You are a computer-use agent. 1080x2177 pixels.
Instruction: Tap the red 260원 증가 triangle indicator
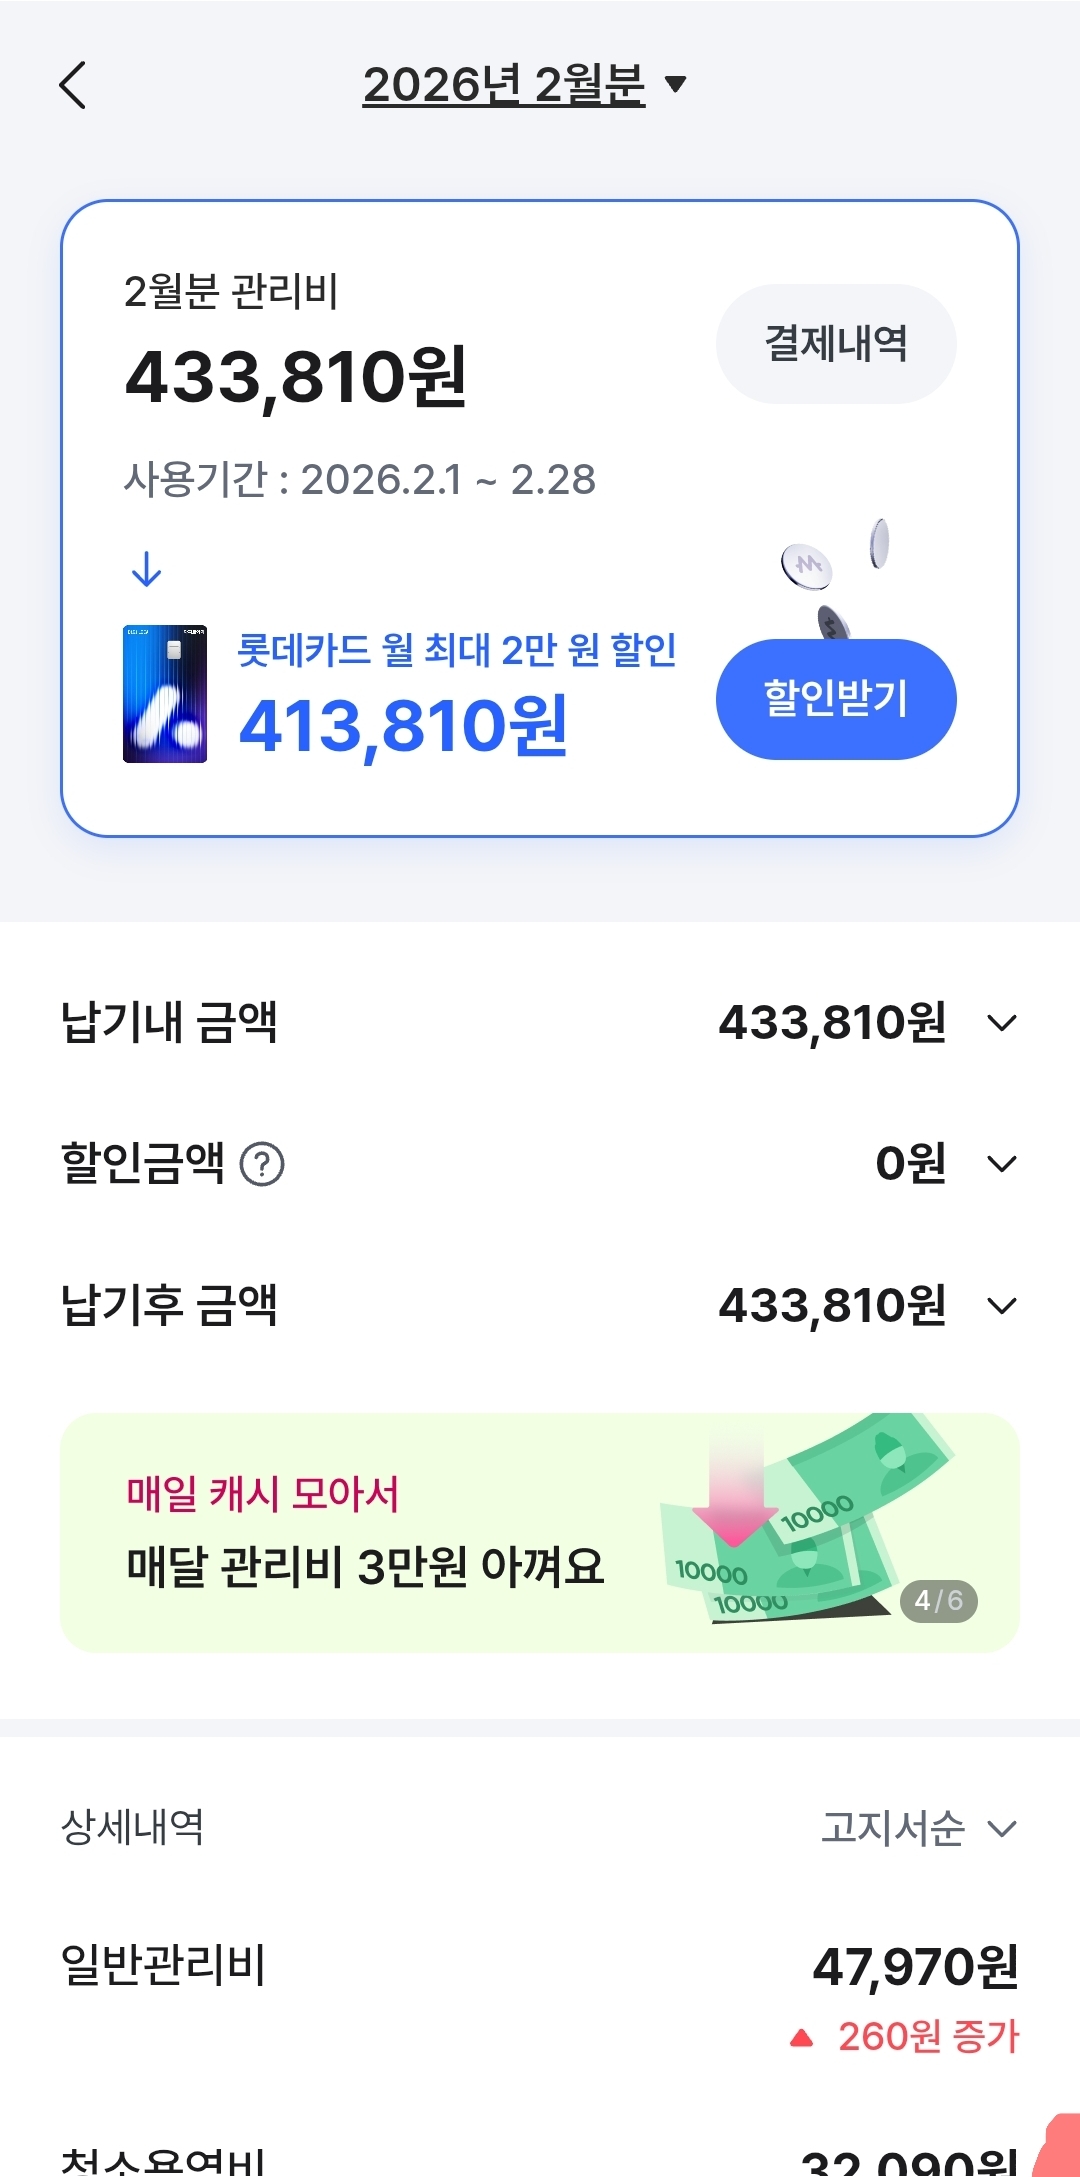click(801, 2038)
